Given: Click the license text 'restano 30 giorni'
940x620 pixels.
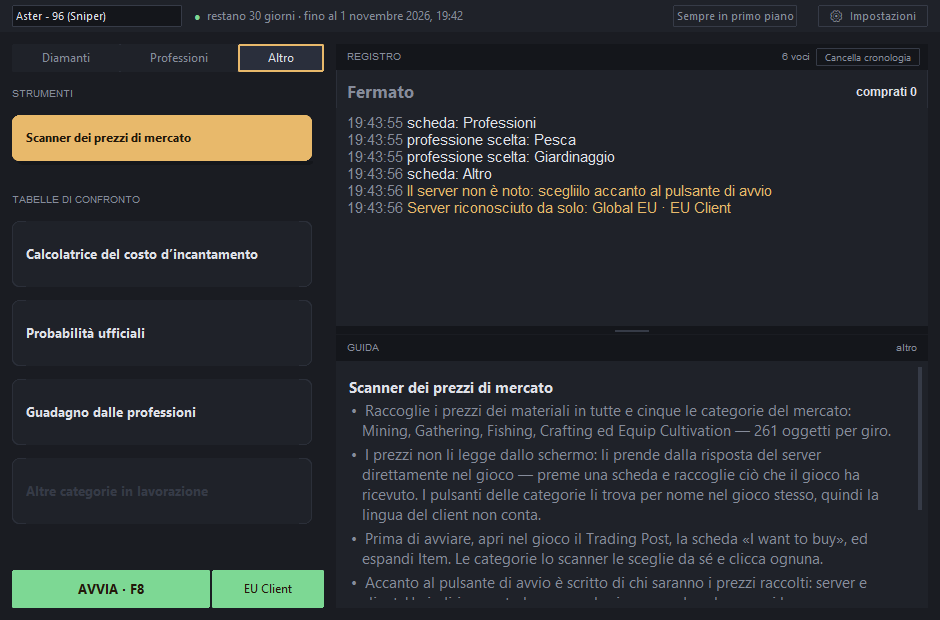Looking at the screenshot, I should pos(251,16).
